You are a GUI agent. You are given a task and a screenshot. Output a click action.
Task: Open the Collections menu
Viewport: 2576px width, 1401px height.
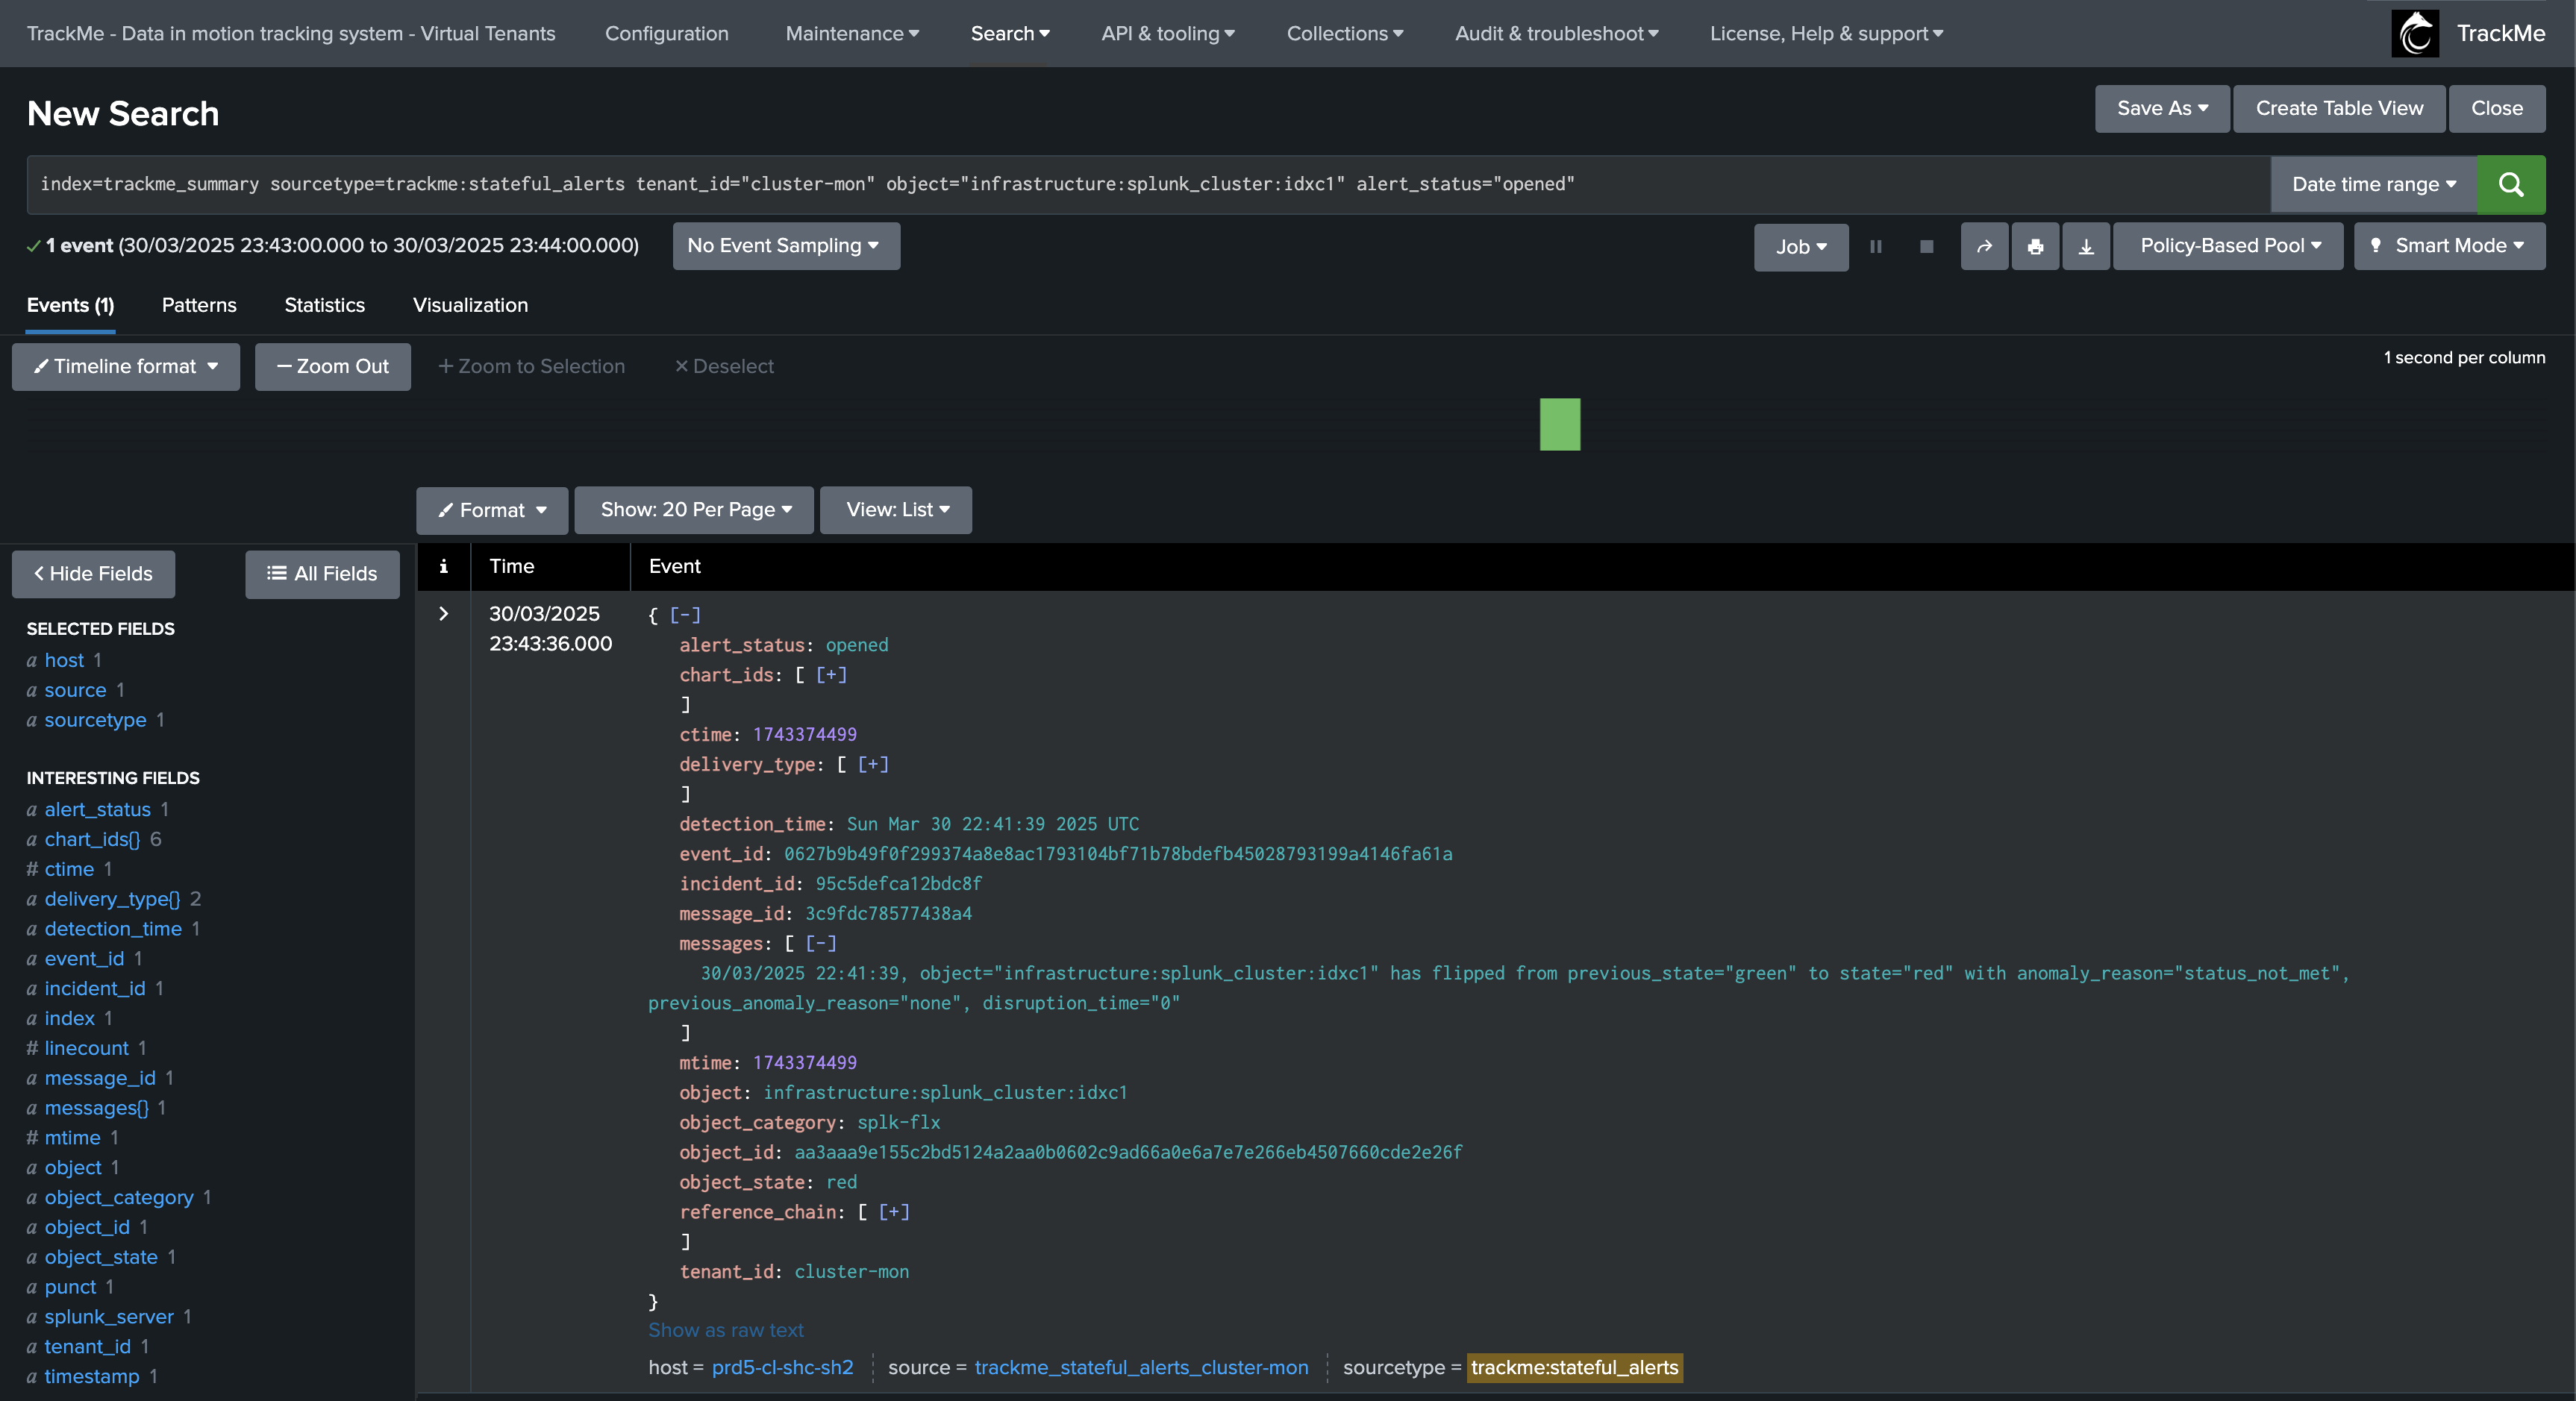pos(1345,33)
